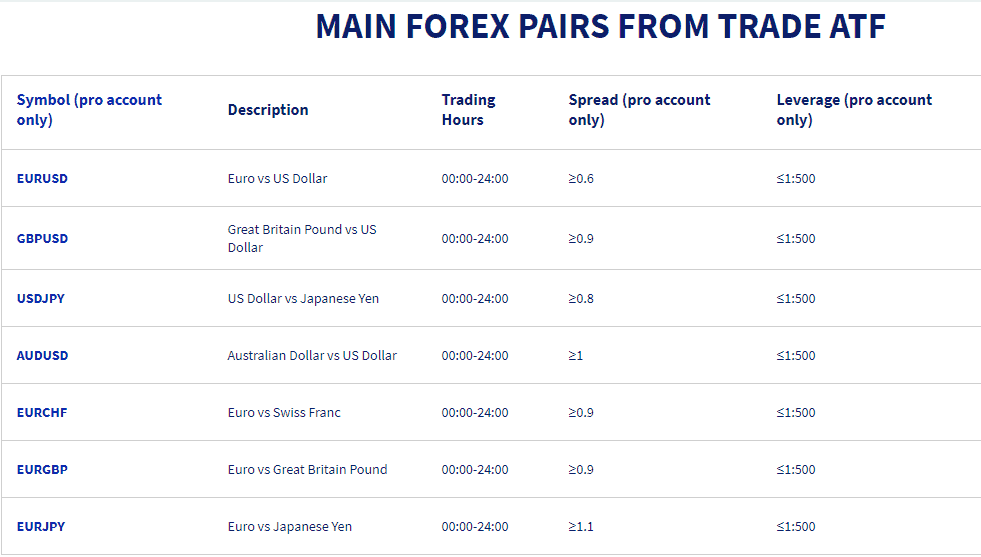Screen dimensions: 981x557
Task: Select the USDJPY symbol link
Action: point(41,299)
